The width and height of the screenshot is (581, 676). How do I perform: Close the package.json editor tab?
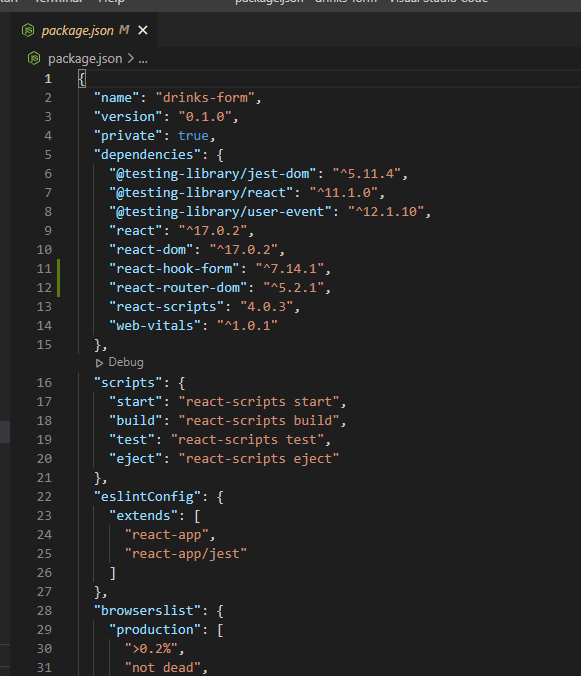(x=143, y=30)
